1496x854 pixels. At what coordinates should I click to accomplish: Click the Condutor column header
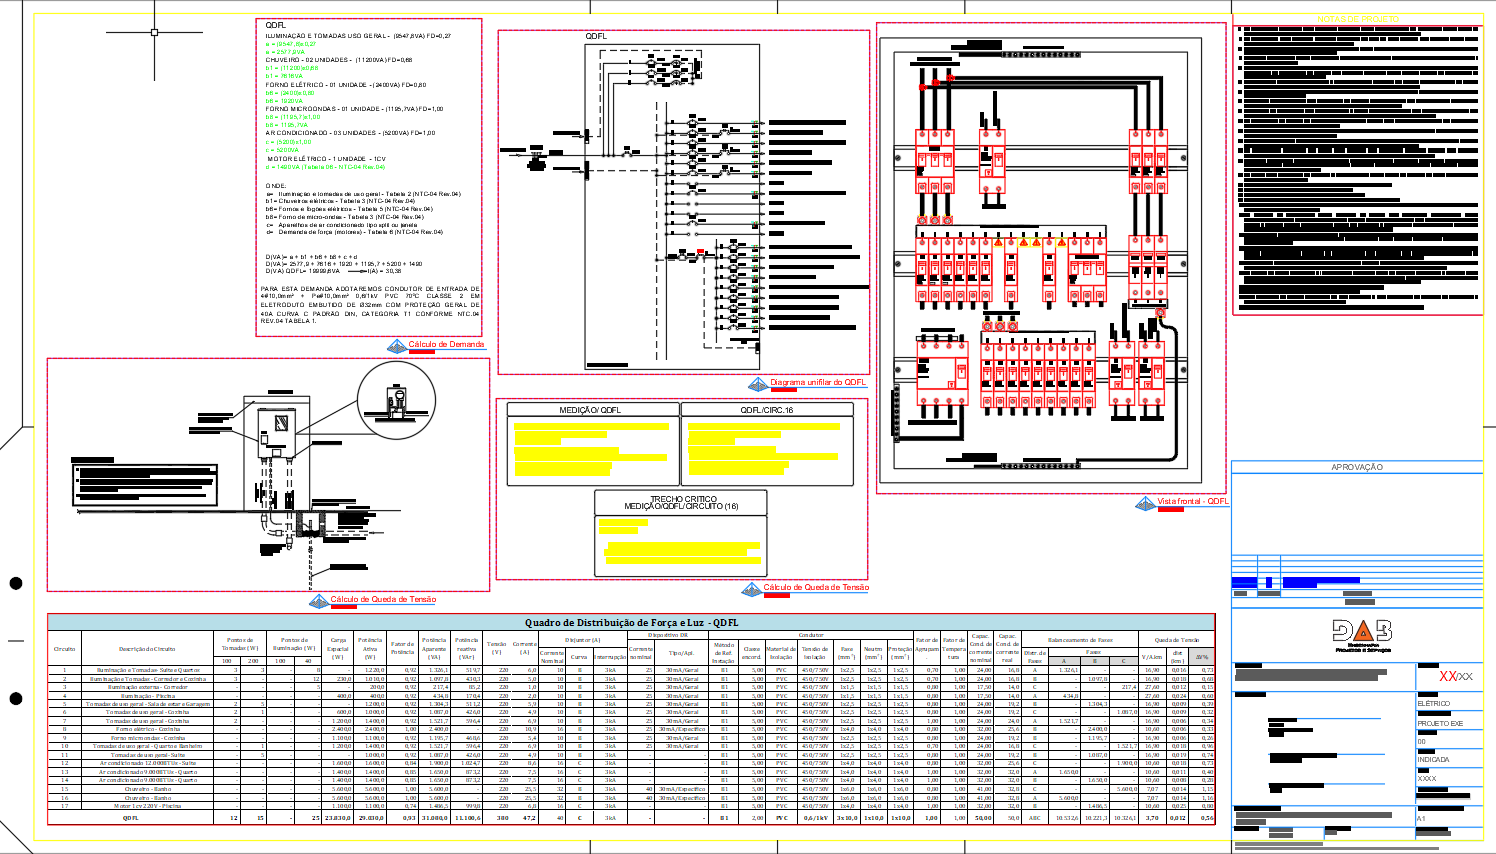811,635
